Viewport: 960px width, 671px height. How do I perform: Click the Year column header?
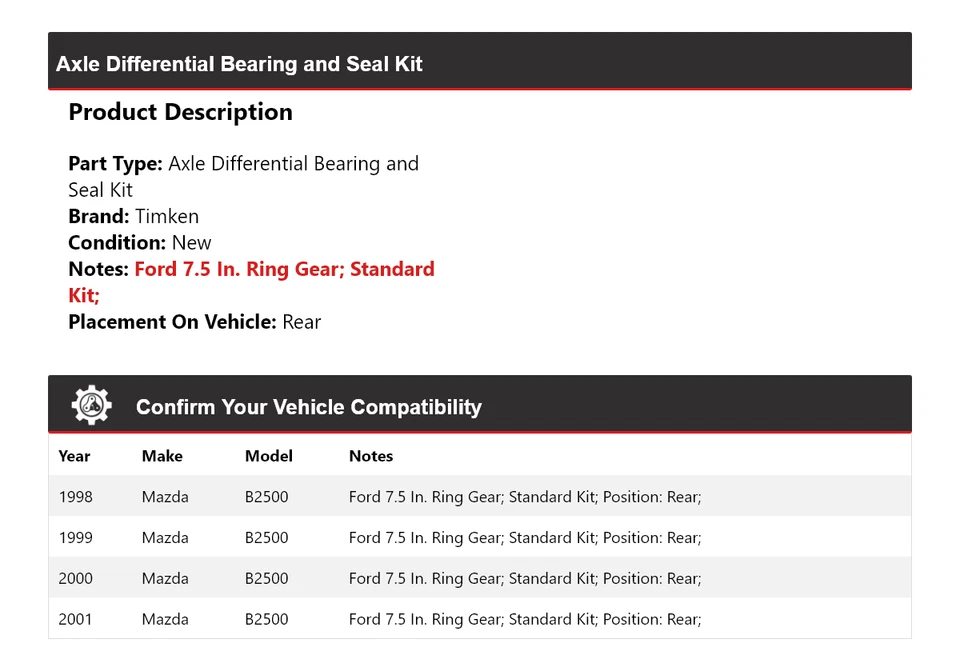point(74,456)
